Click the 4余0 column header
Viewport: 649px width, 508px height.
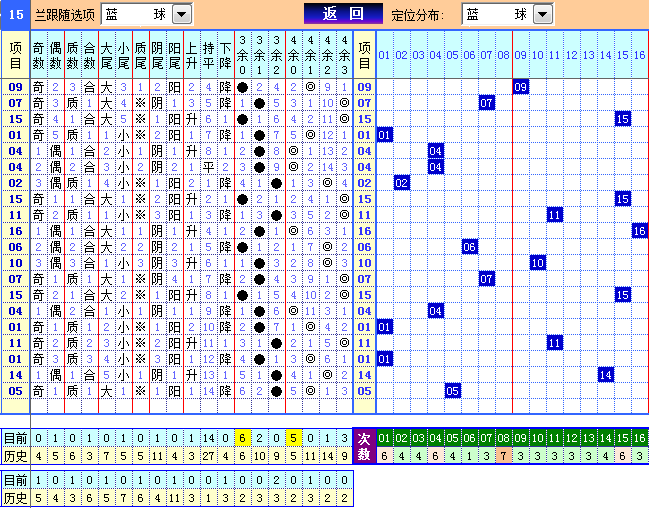coord(293,55)
